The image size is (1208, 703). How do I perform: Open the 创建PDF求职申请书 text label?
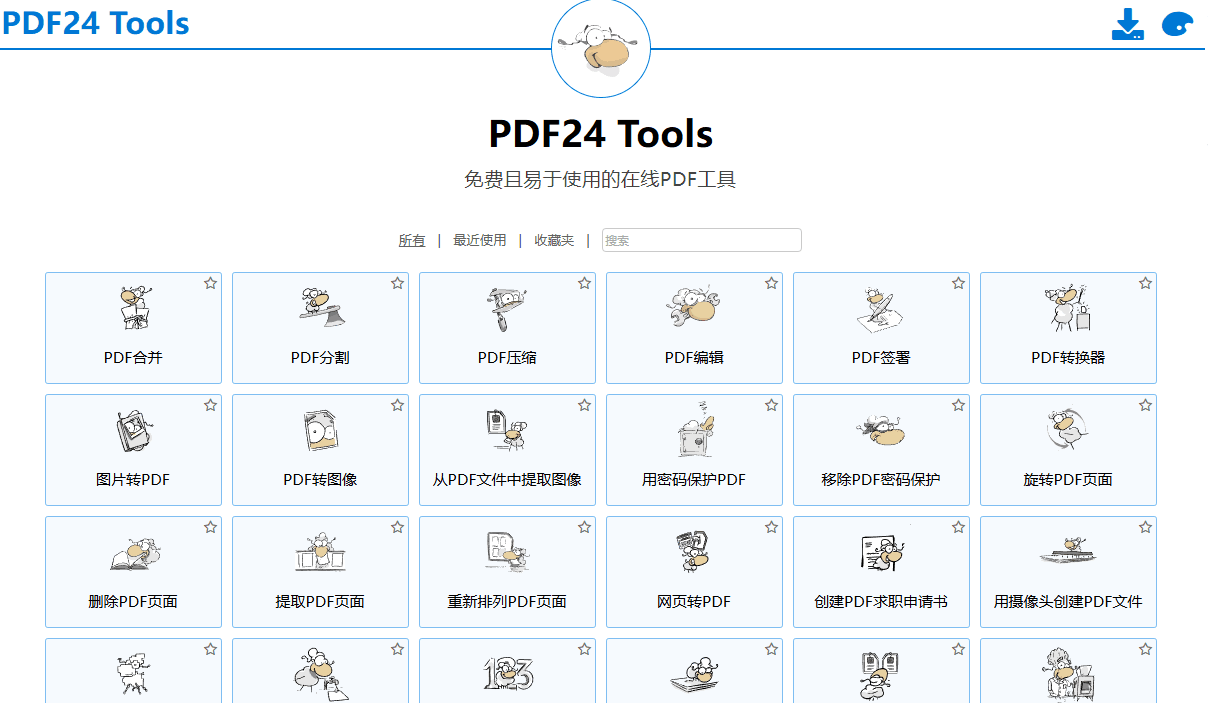[881, 601]
